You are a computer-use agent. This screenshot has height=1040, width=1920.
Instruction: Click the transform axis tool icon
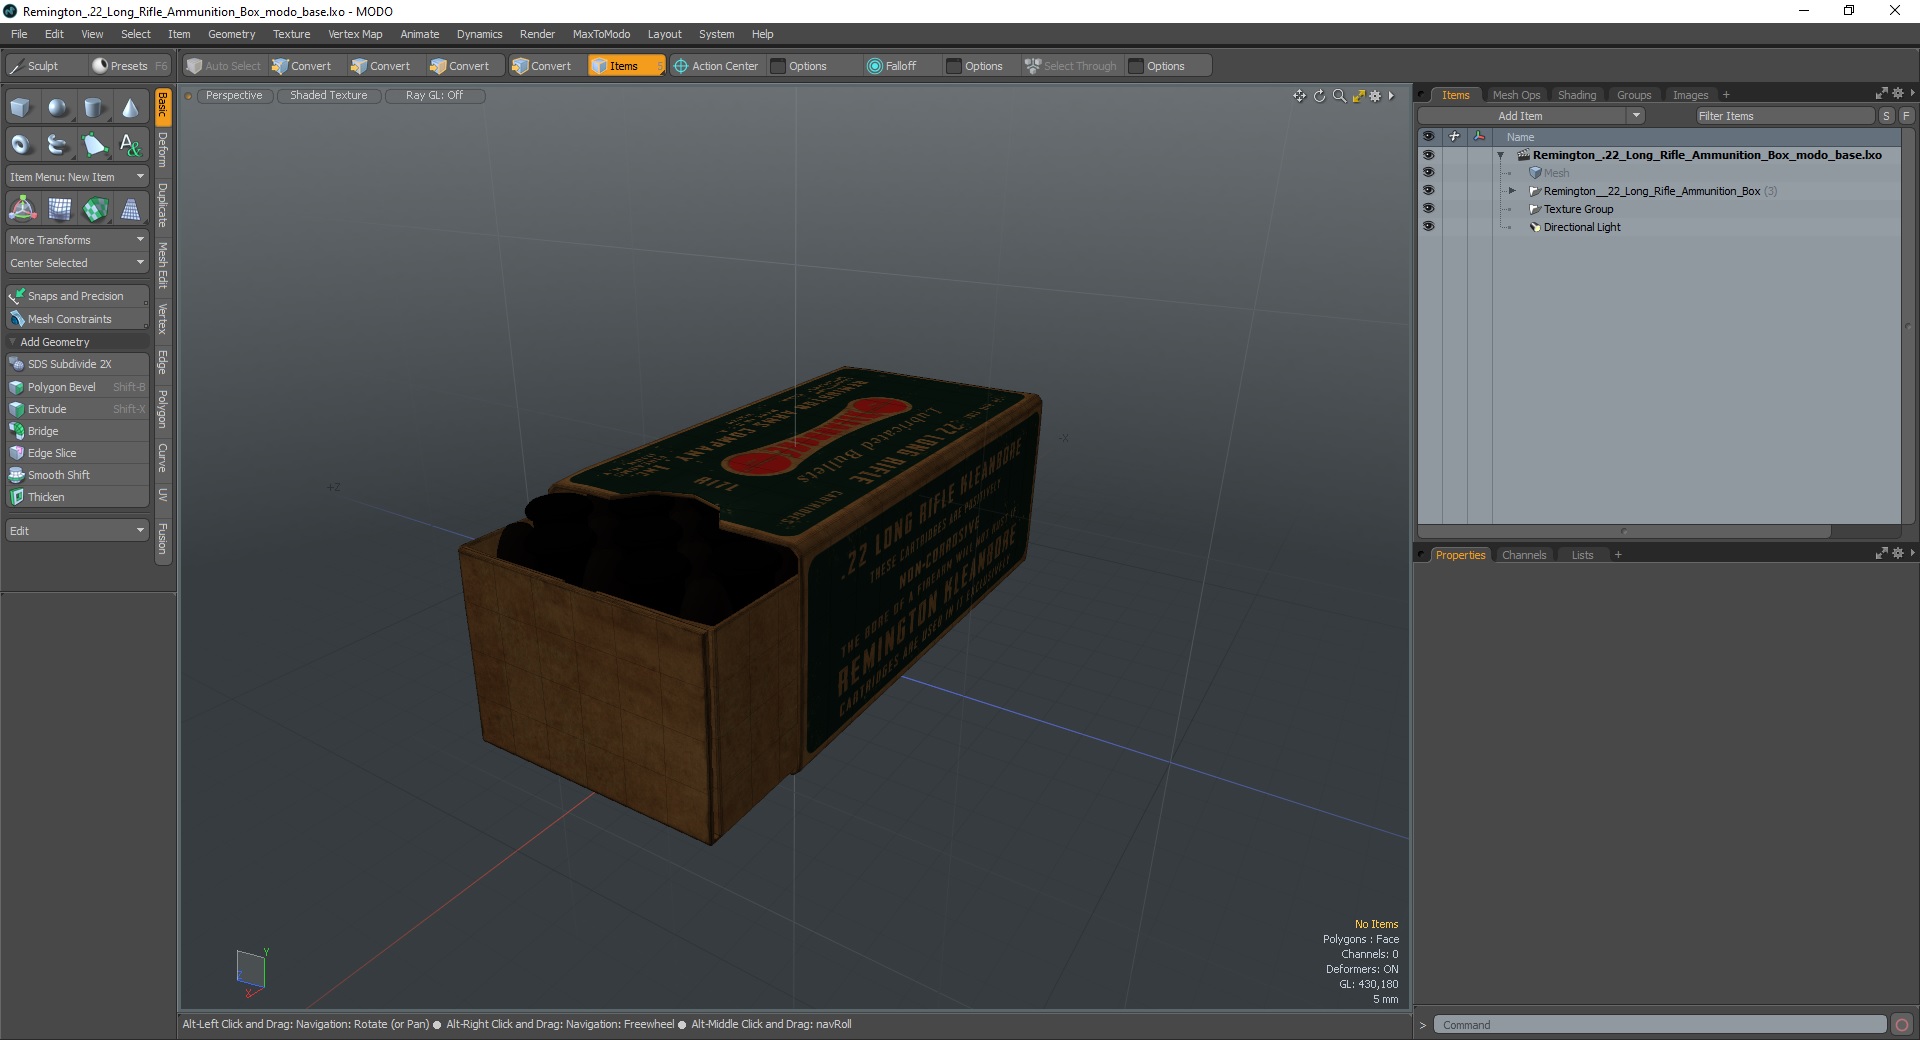pos(22,209)
